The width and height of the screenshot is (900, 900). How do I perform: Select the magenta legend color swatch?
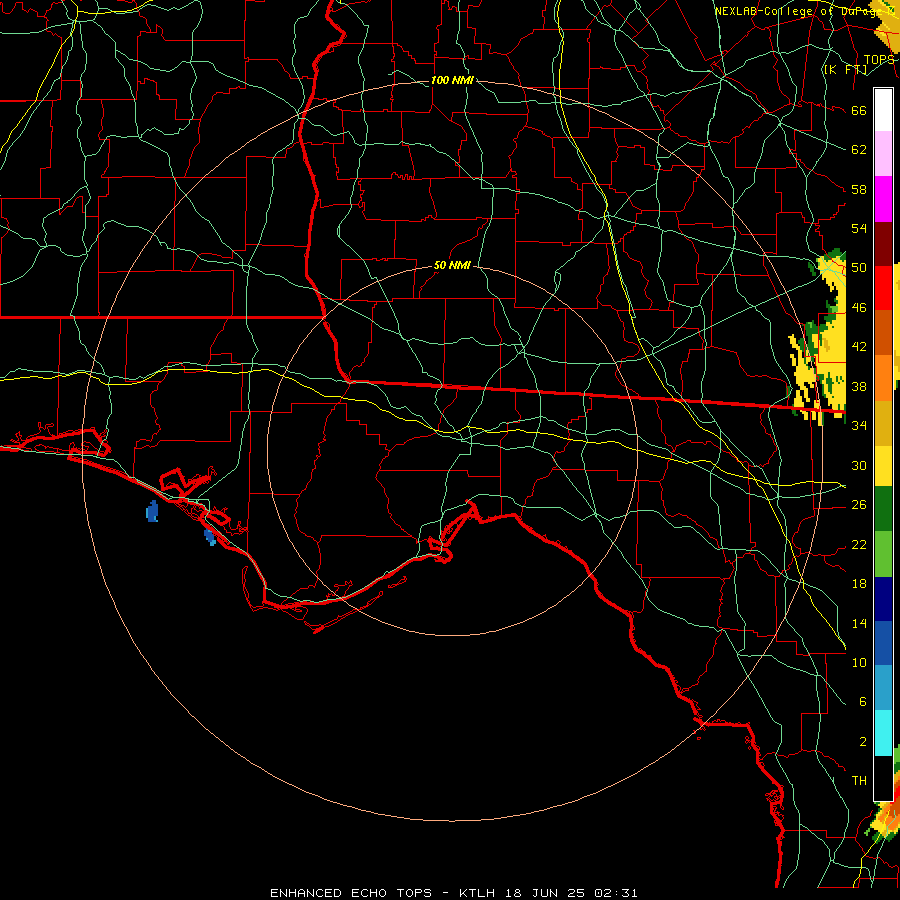pyautogui.click(x=883, y=199)
